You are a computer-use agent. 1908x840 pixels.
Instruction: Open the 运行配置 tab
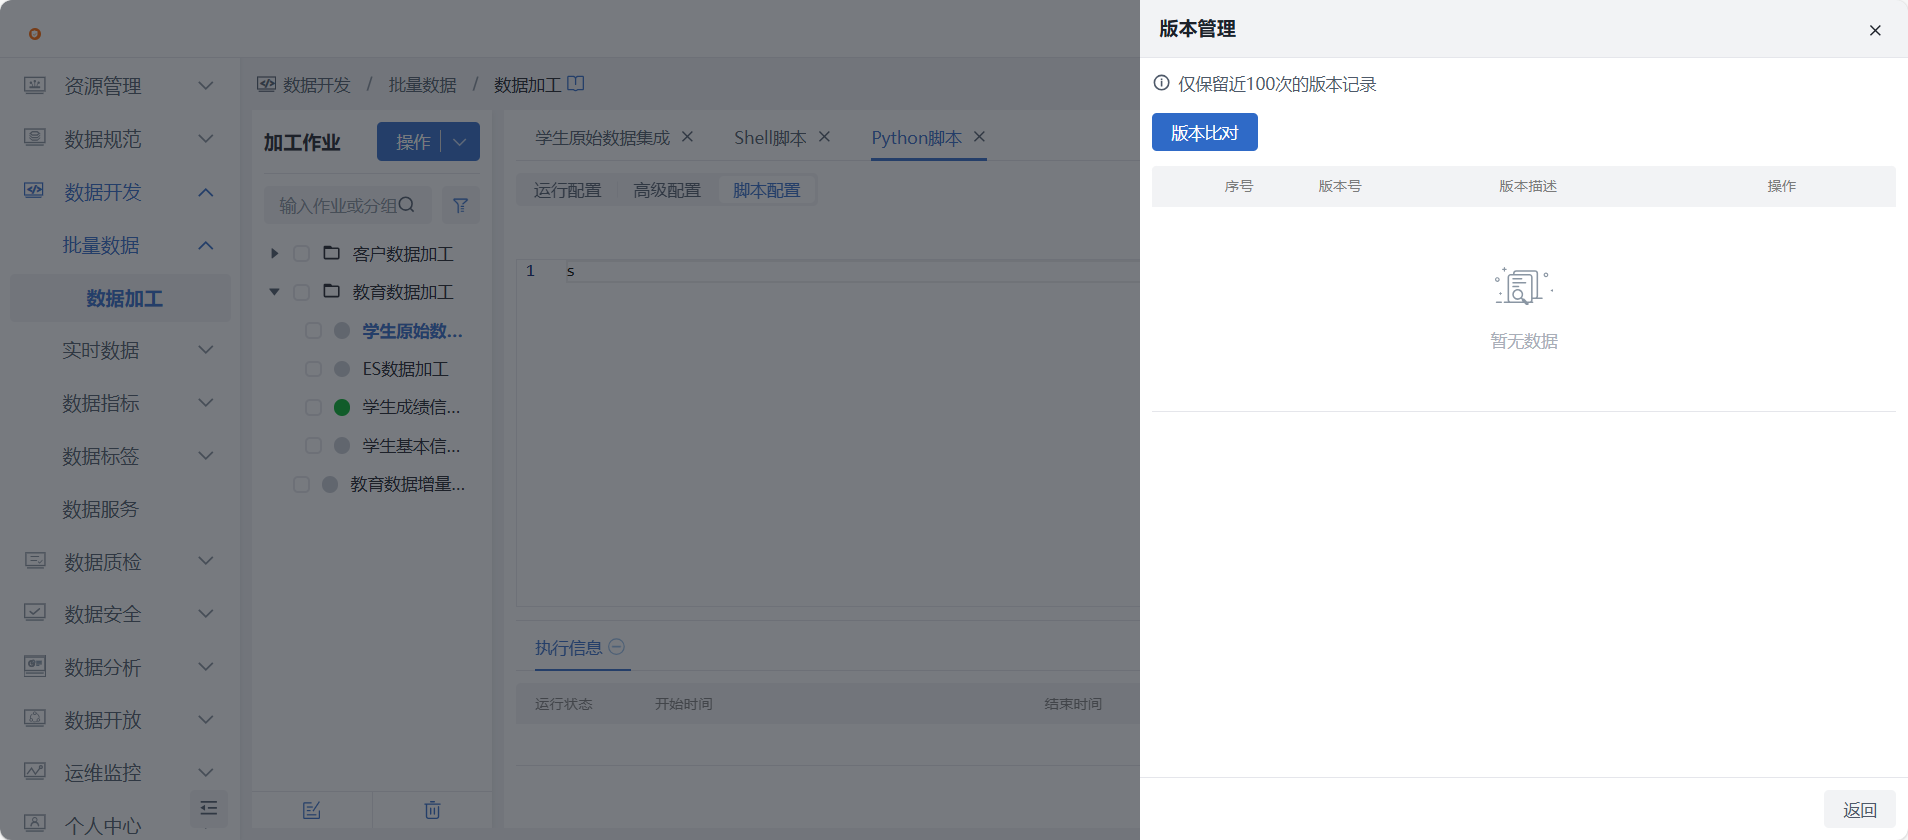[x=568, y=190]
